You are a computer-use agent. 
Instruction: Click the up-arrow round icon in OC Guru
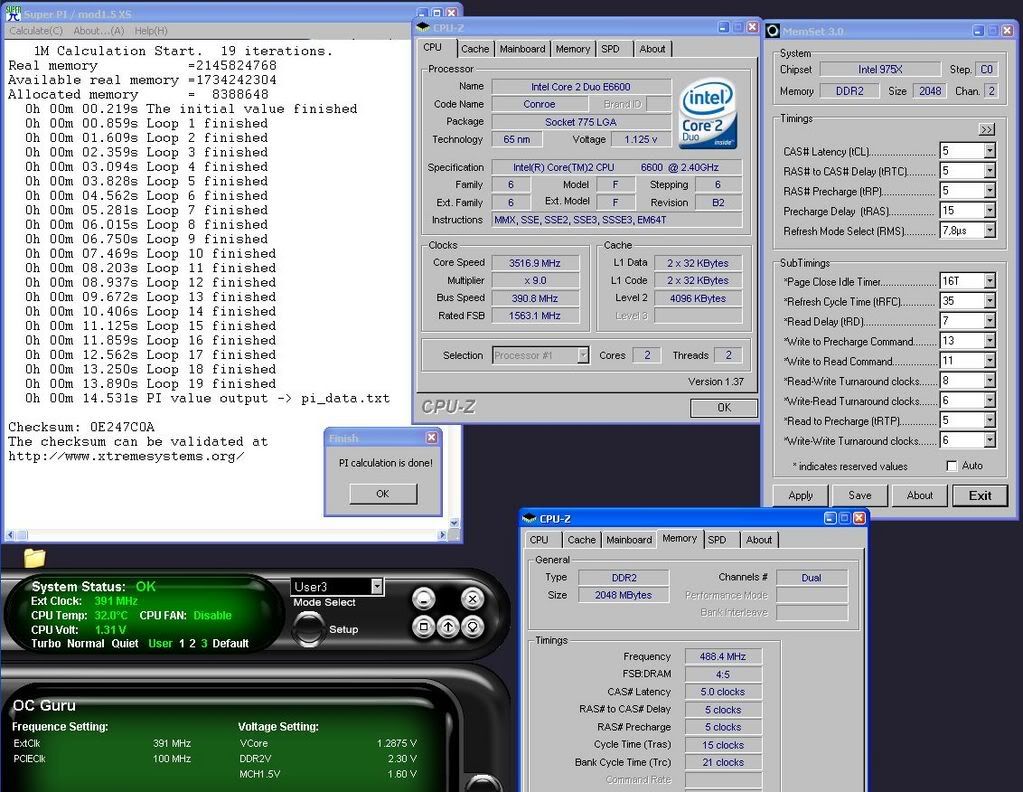[448, 628]
